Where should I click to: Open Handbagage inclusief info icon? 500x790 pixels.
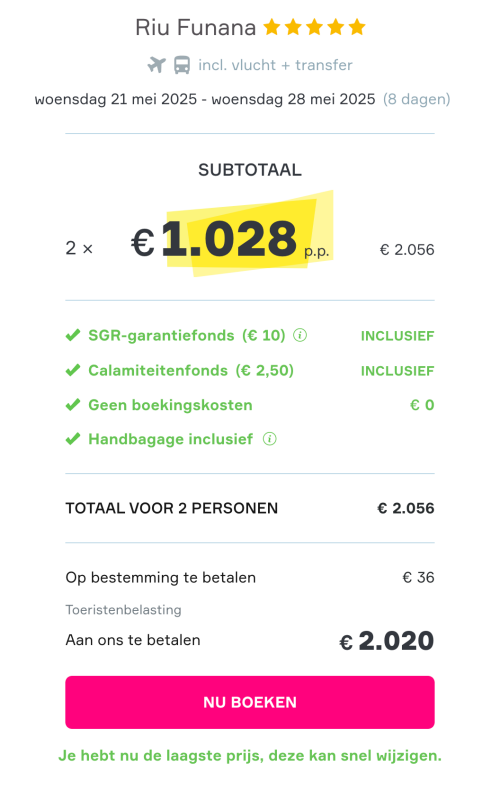tap(270, 439)
